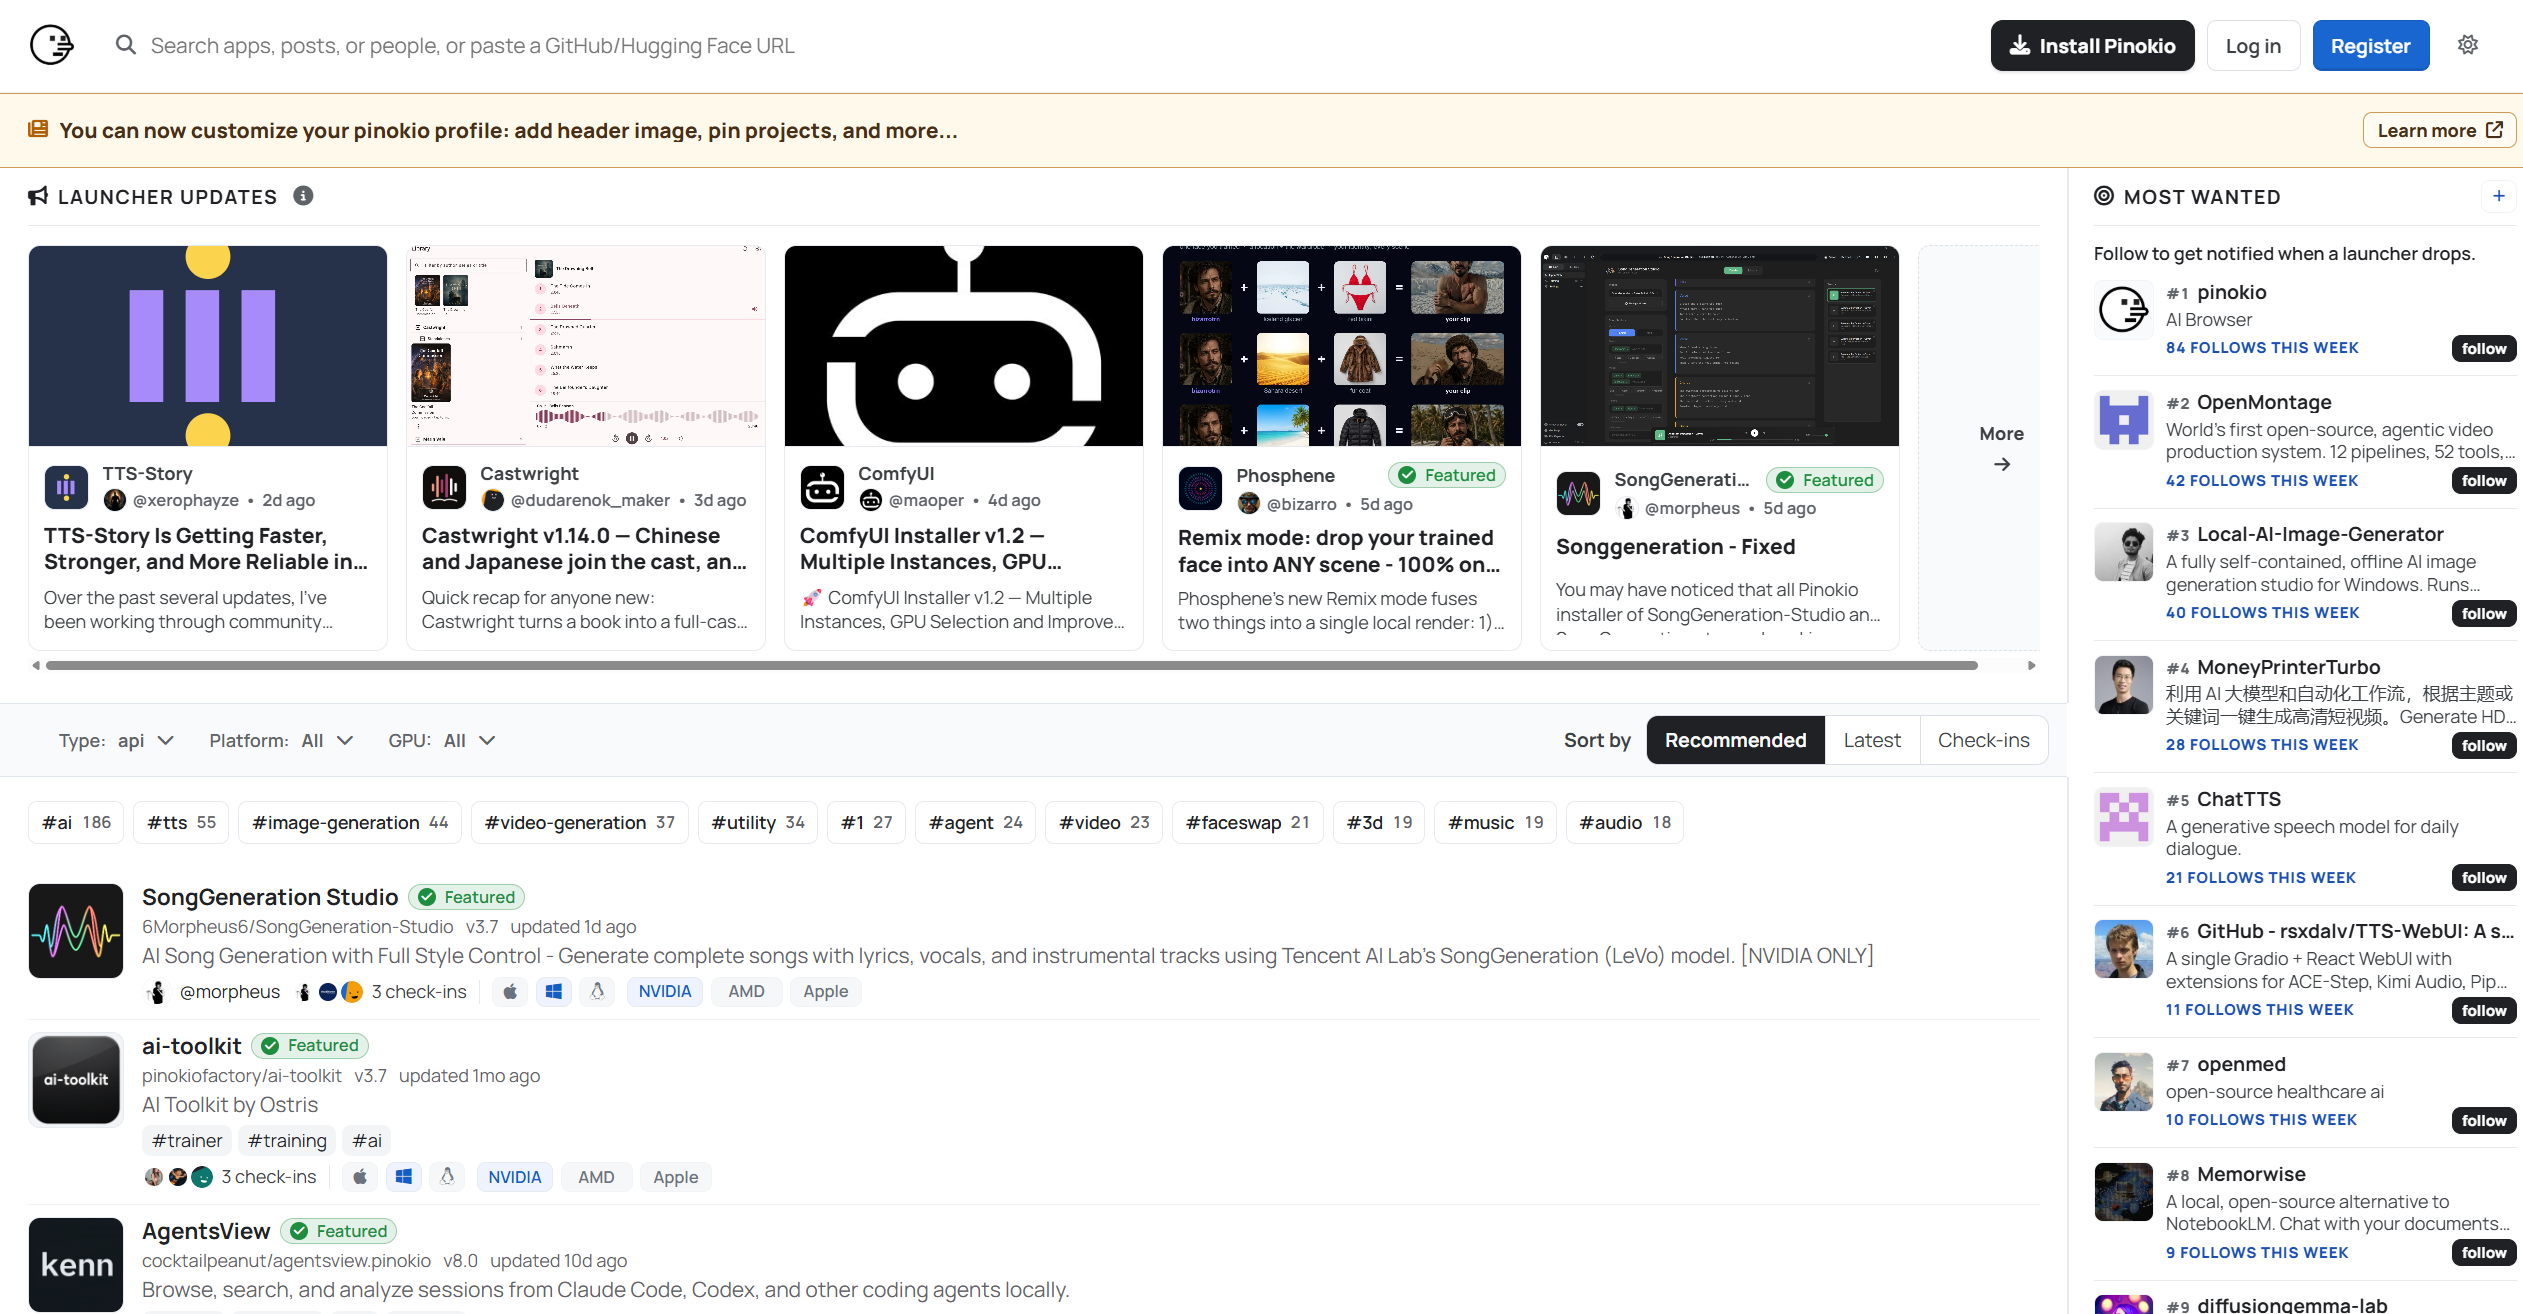Click the pinokio icon in Most Wanted
The height and width of the screenshot is (1314, 2523).
[x=2124, y=310]
